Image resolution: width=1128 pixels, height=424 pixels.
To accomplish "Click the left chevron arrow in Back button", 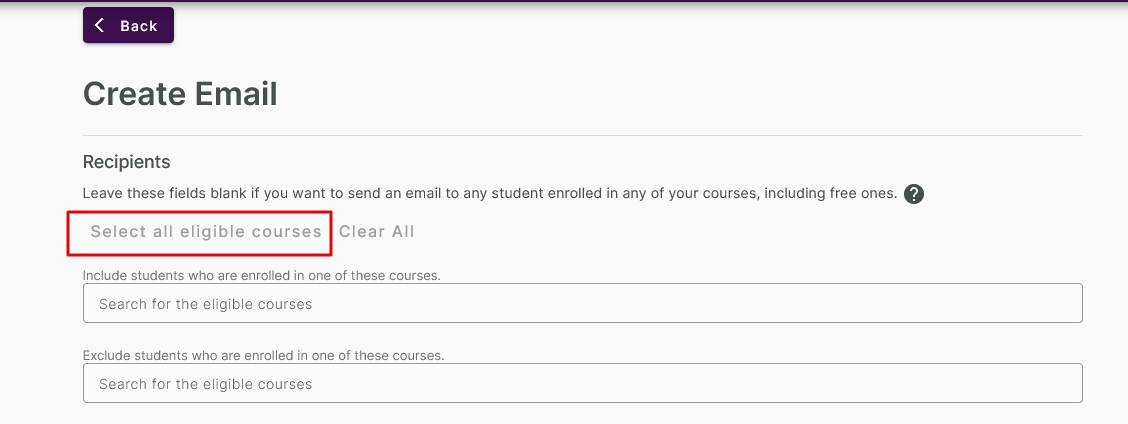I will click(99, 26).
